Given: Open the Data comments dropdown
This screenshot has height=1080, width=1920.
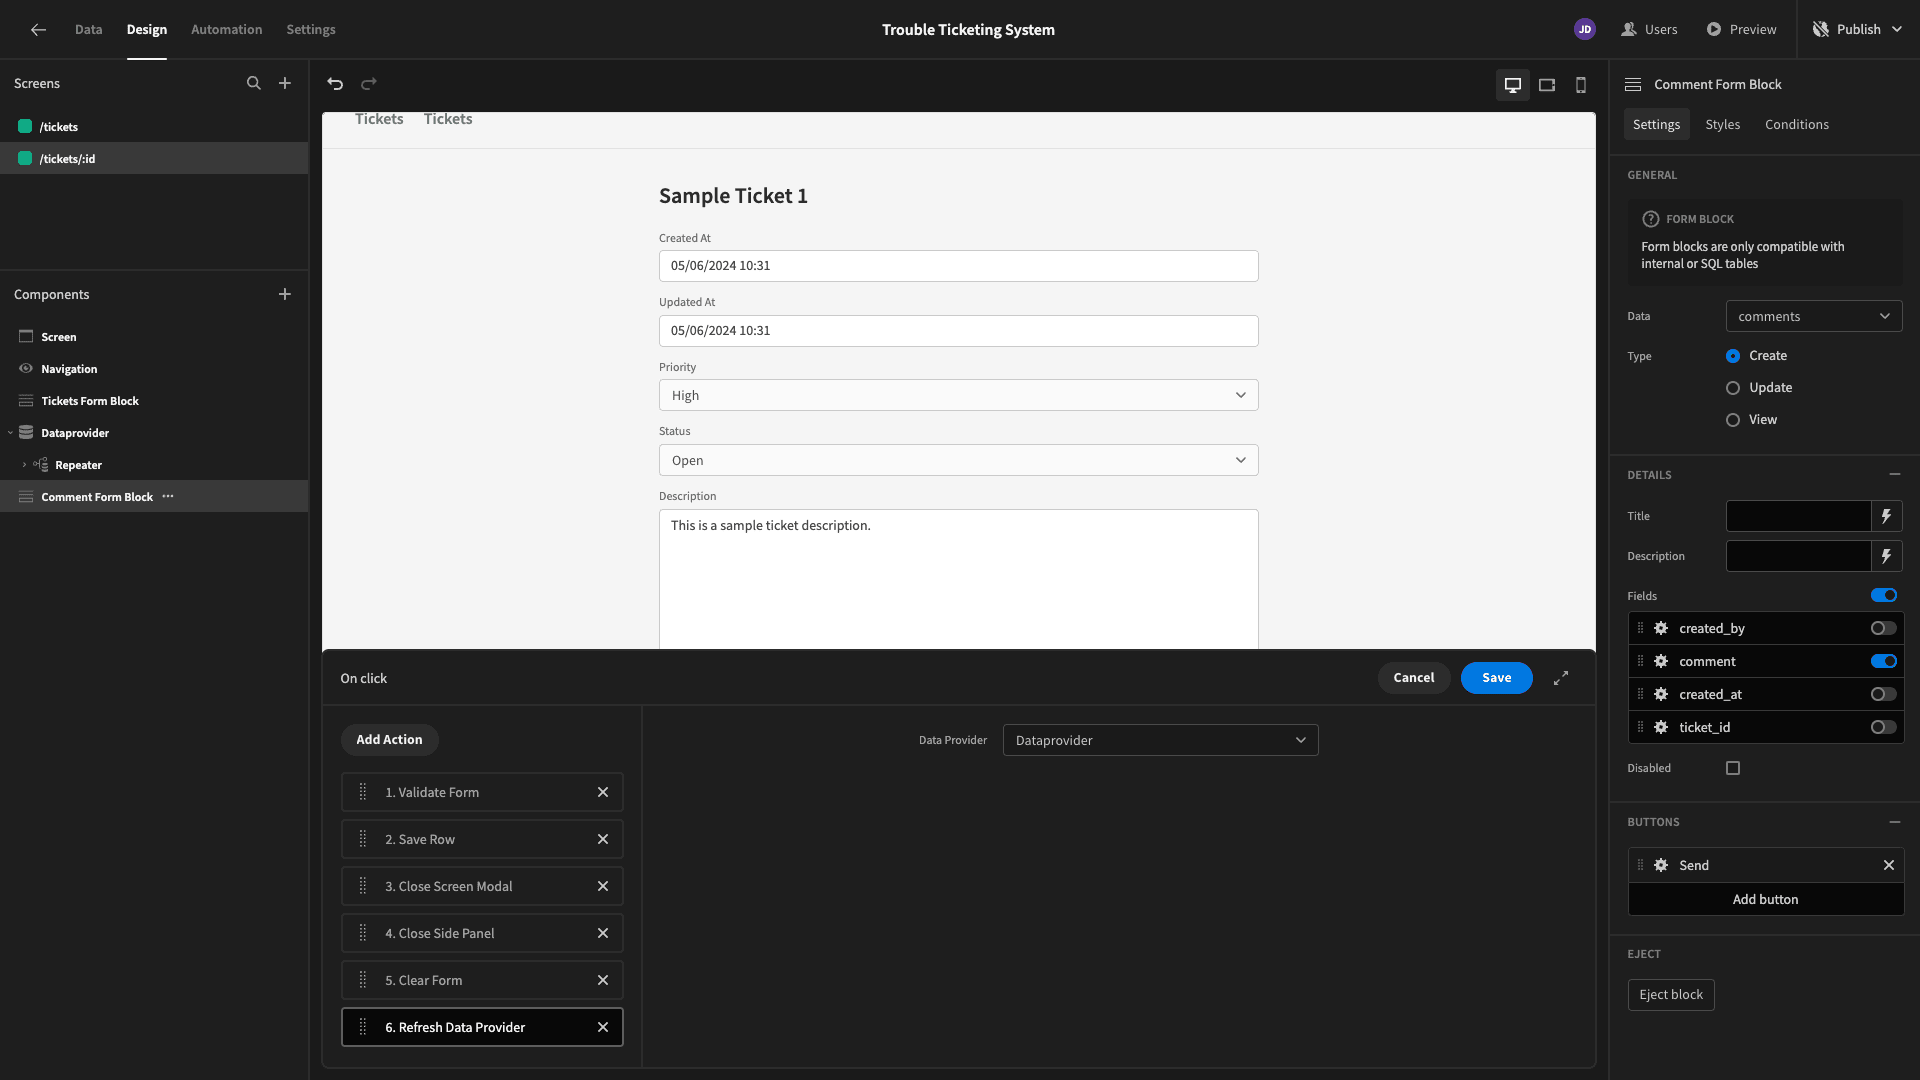Looking at the screenshot, I should point(1814,316).
